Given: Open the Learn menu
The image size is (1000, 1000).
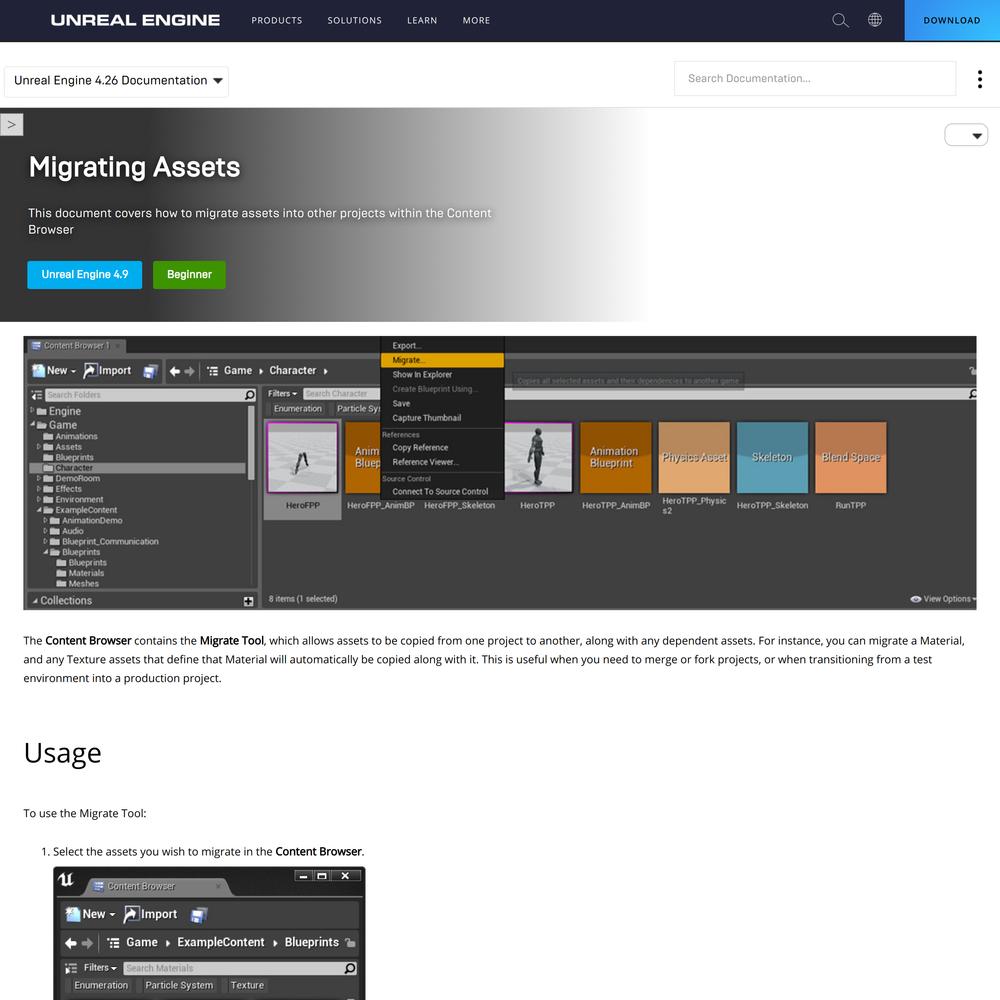Looking at the screenshot, I should 422,20.
